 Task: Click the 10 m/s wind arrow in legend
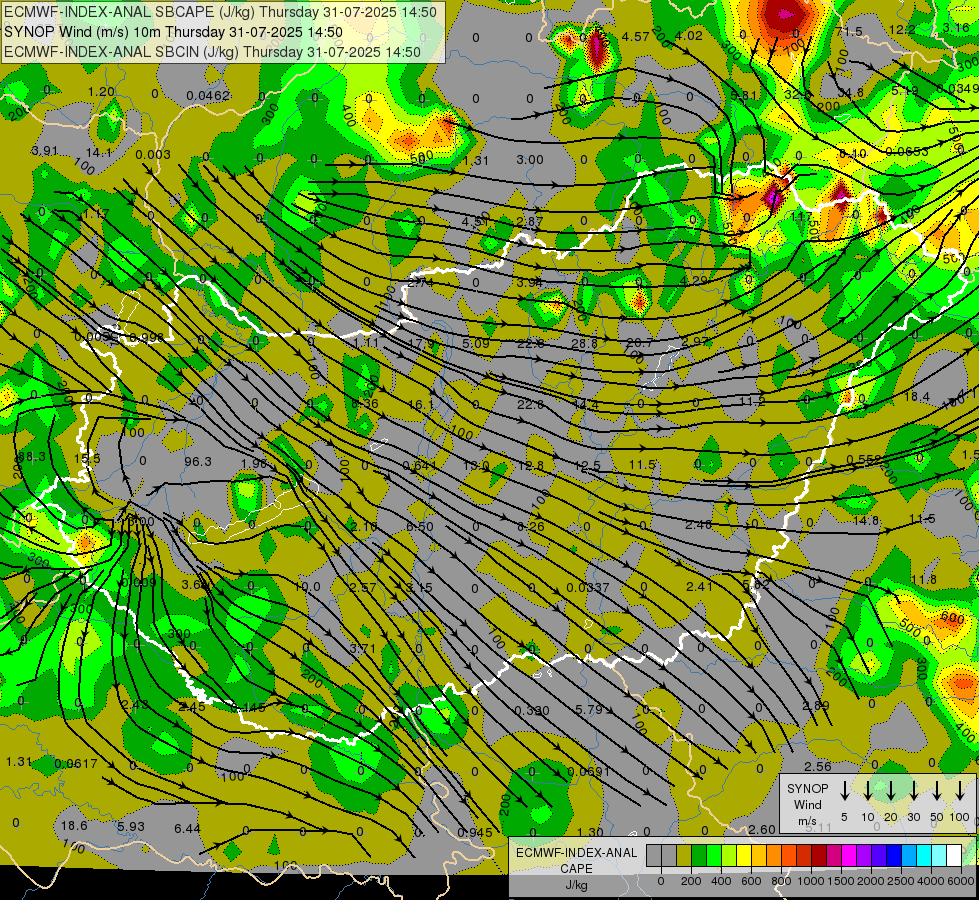[x=867, y=791]
